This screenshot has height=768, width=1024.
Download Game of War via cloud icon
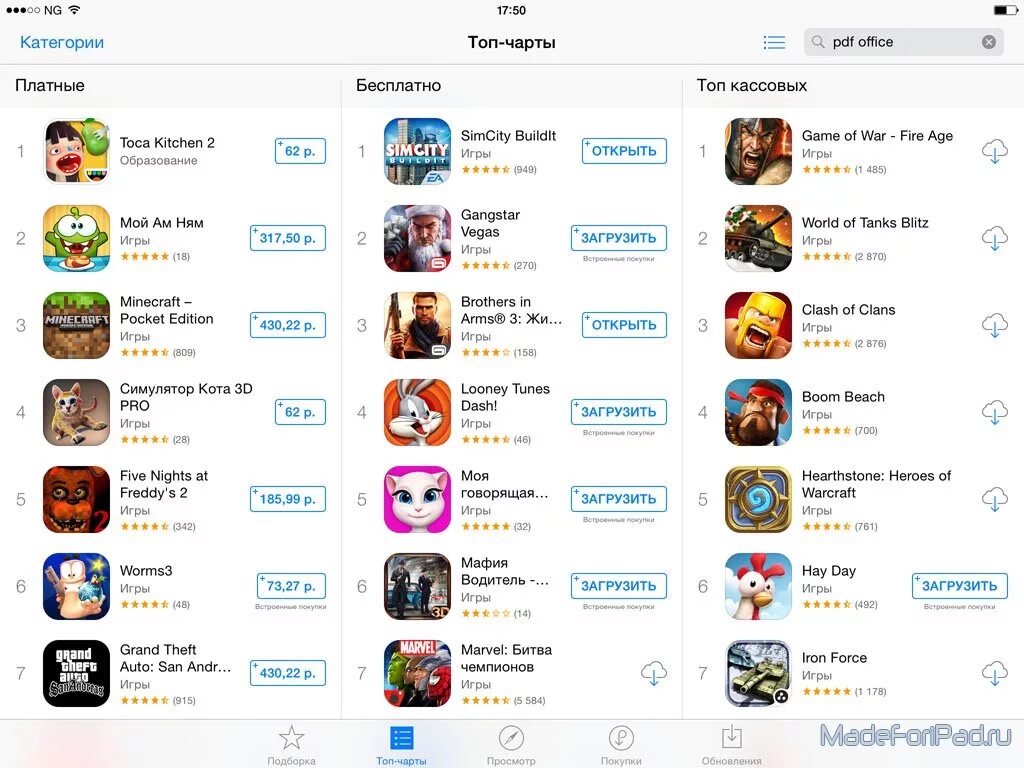coord(995,151)
